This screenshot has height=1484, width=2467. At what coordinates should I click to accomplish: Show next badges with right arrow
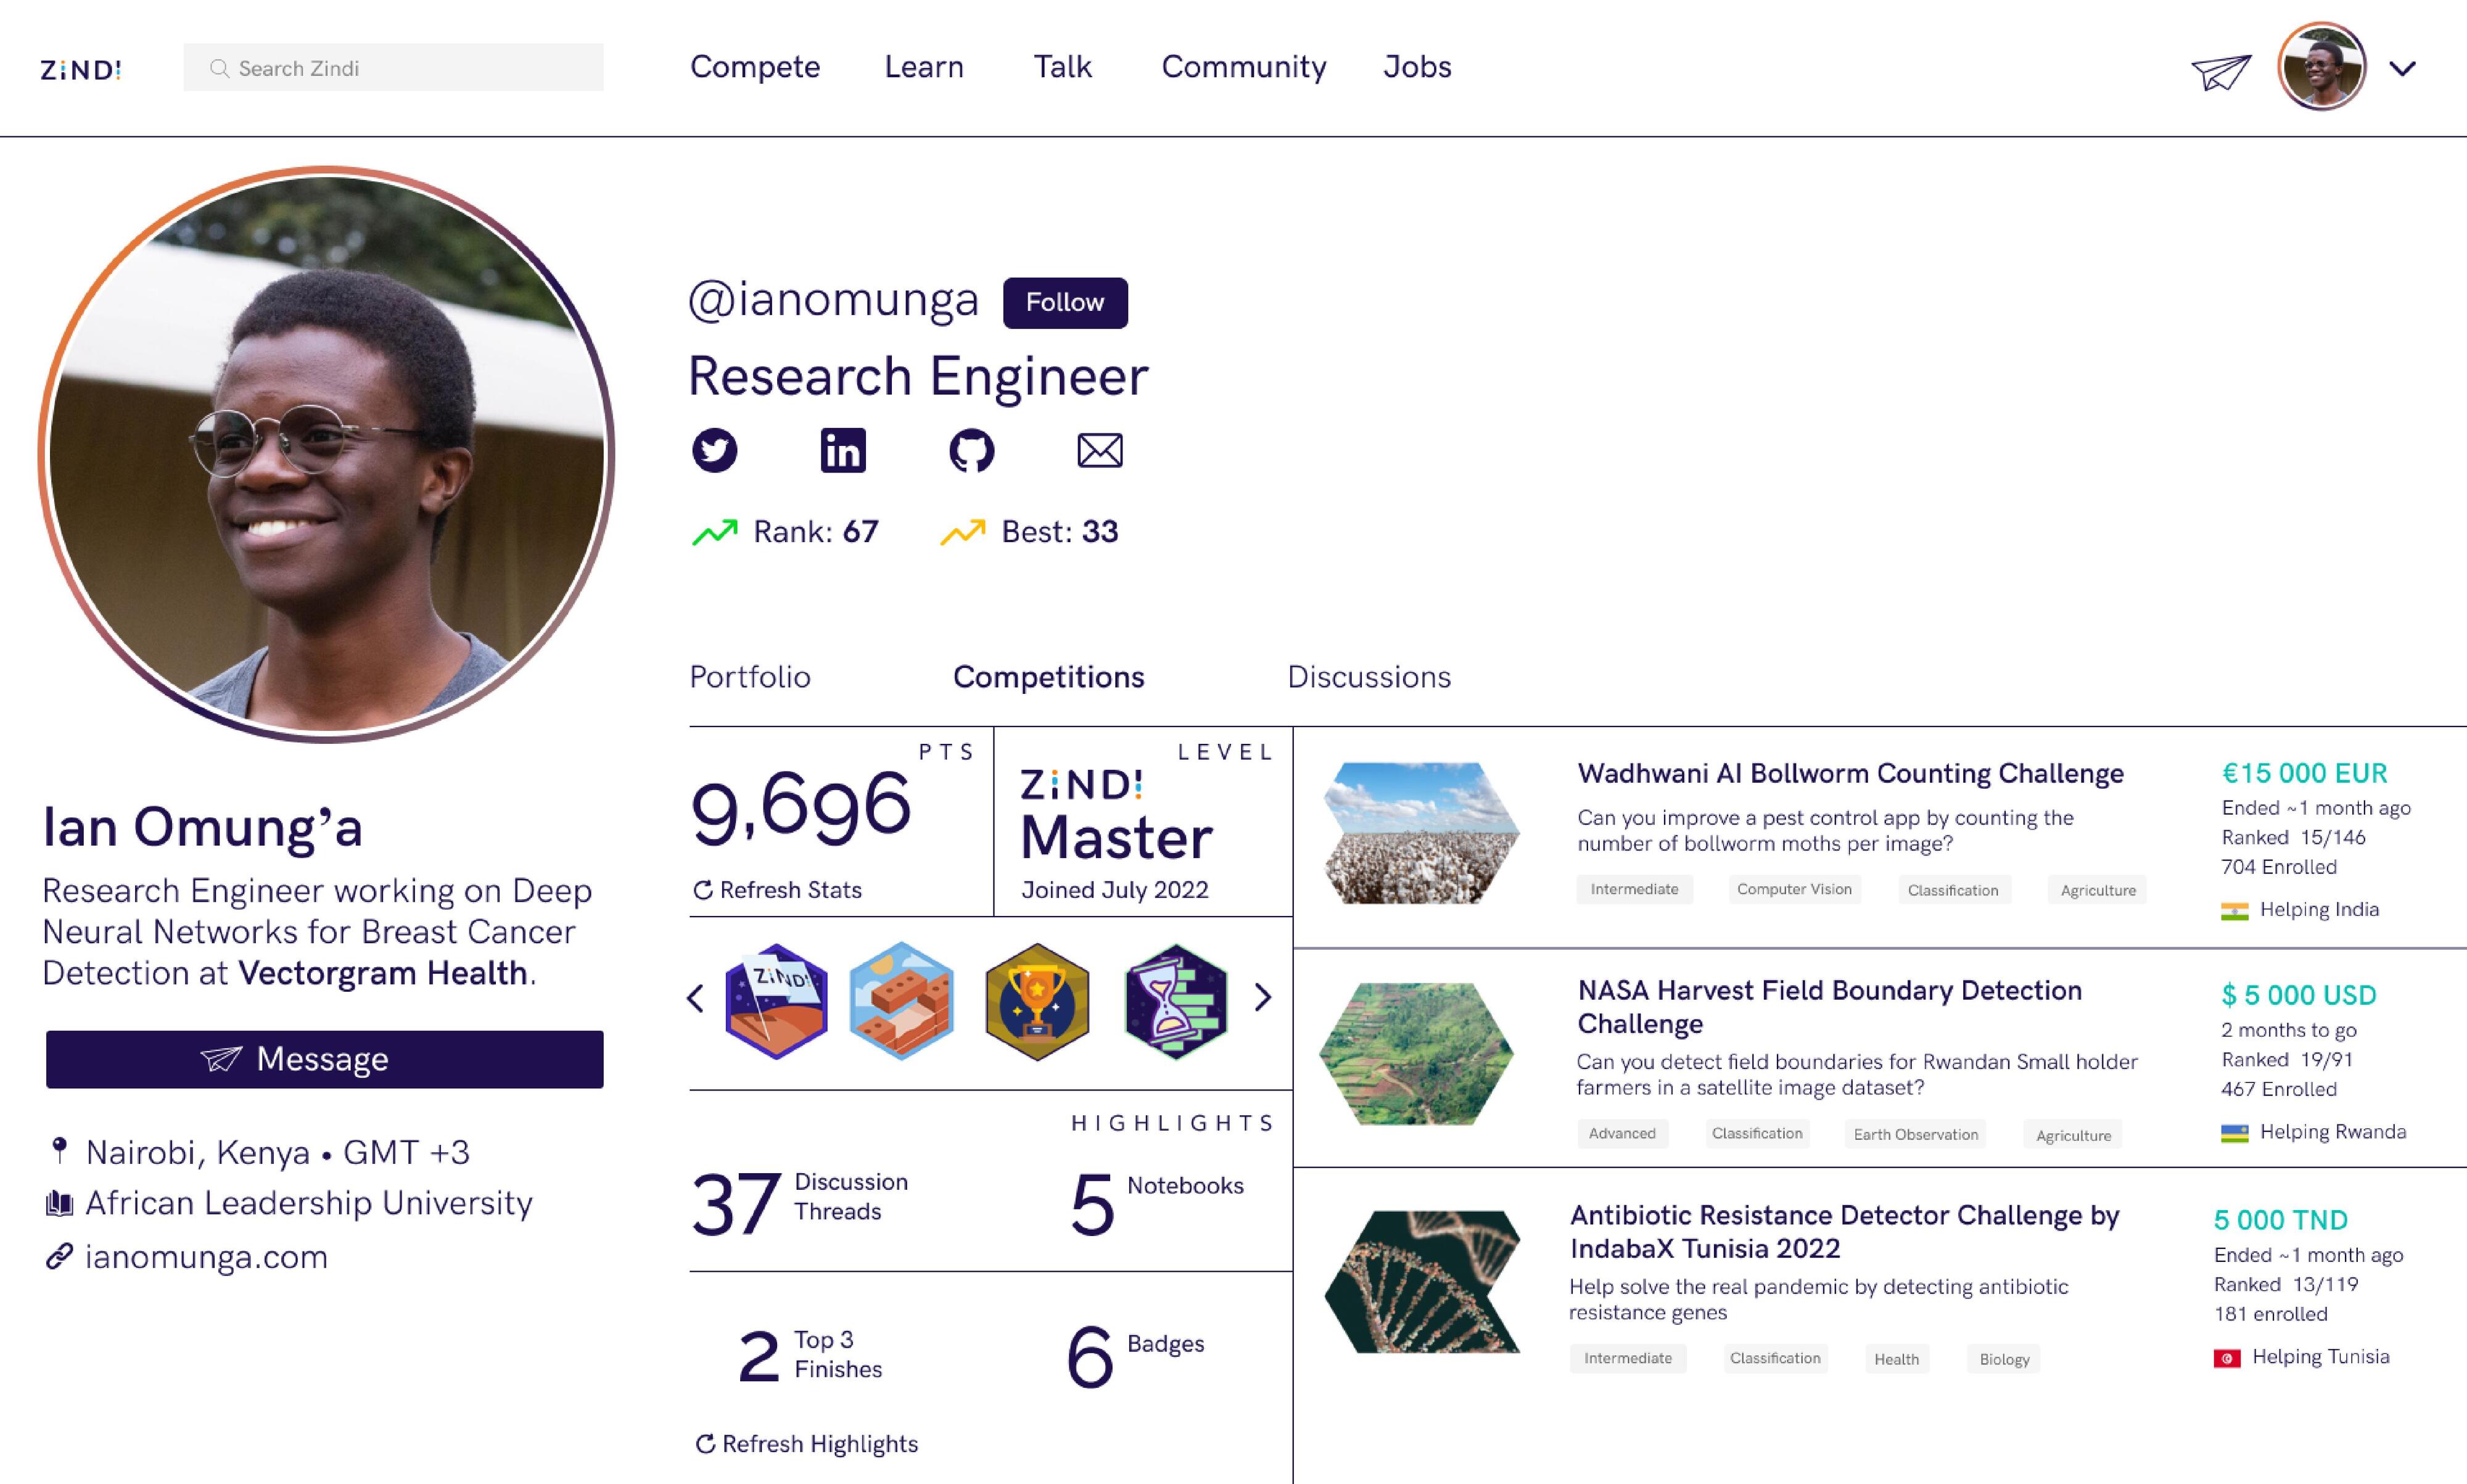coord(1263,997)
